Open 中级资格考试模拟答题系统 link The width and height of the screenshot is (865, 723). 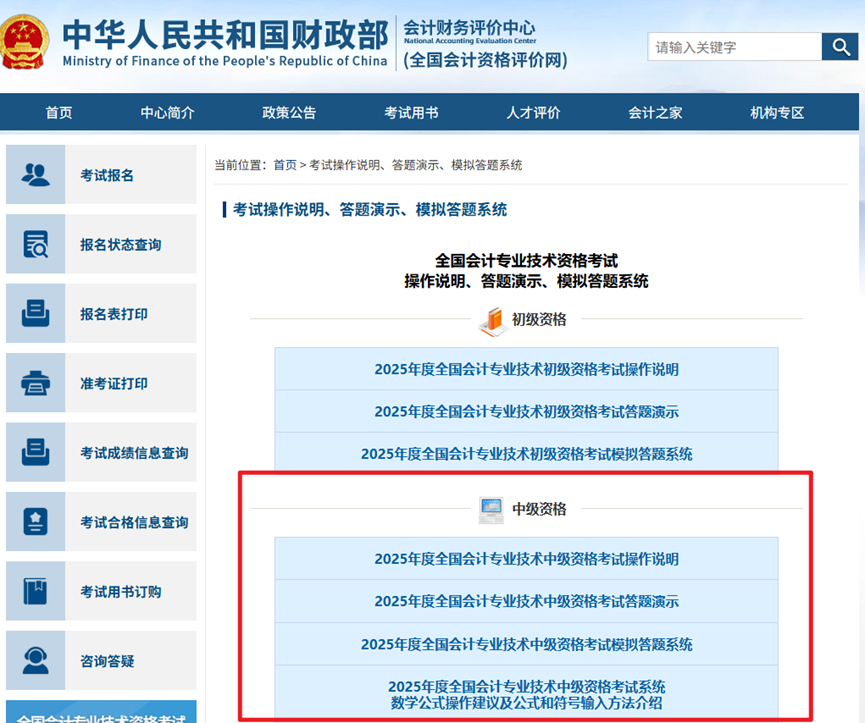click(x=526, y=644)
